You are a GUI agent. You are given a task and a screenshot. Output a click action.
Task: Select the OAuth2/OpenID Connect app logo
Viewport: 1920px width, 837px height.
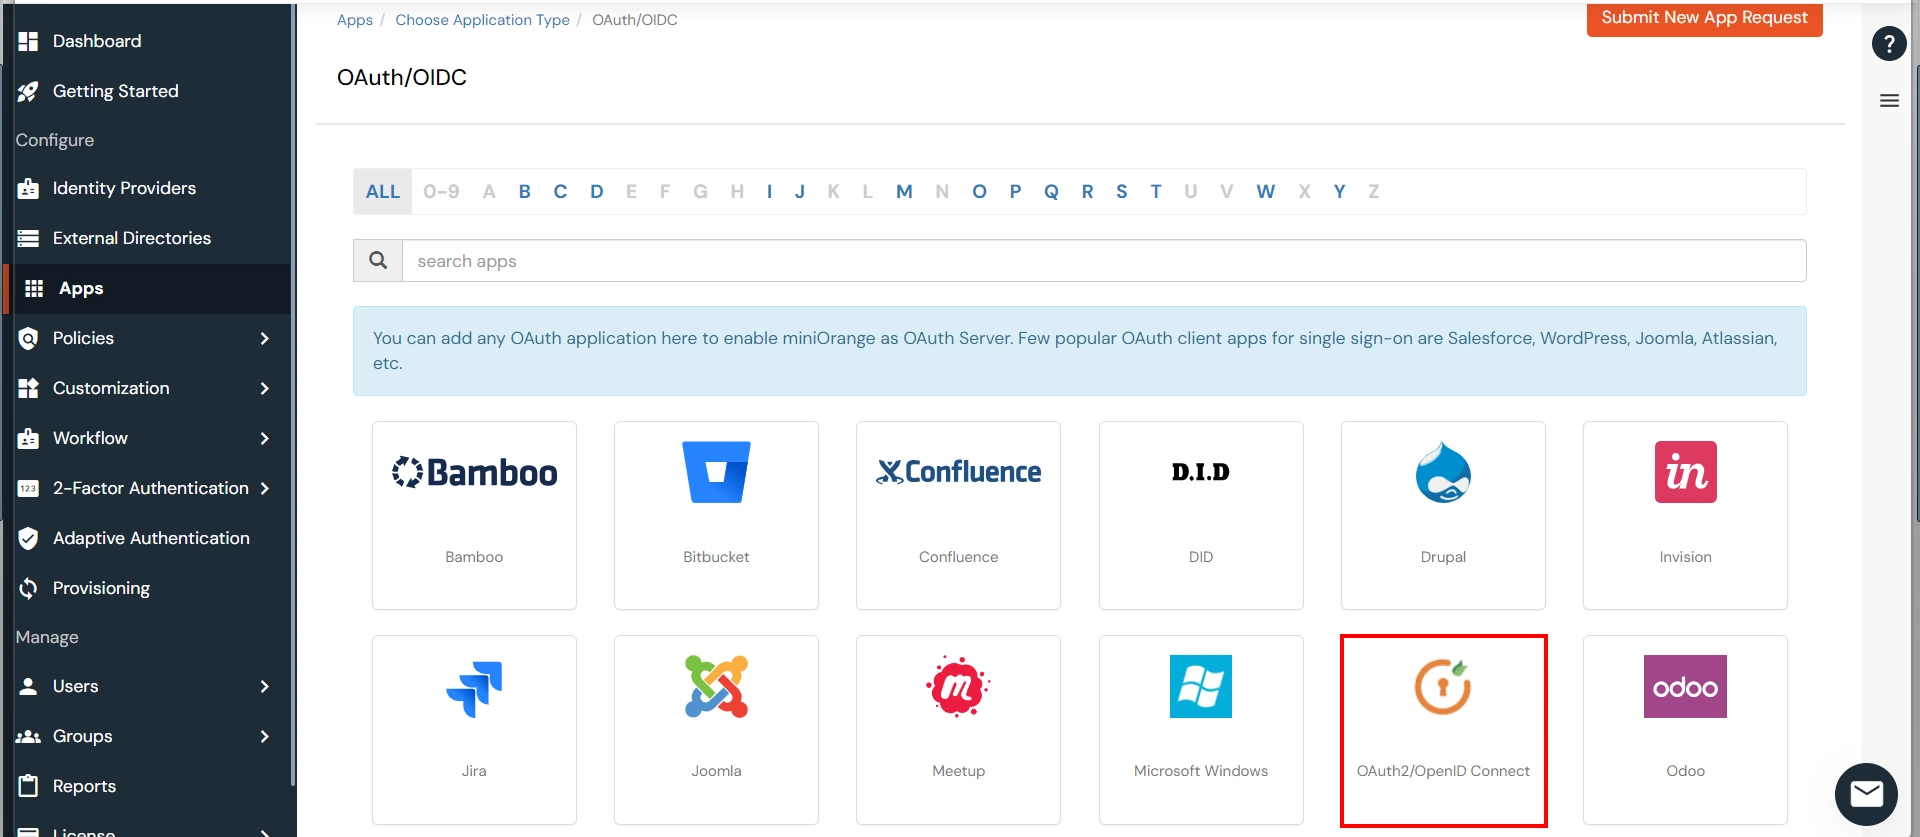(1443, 686)
